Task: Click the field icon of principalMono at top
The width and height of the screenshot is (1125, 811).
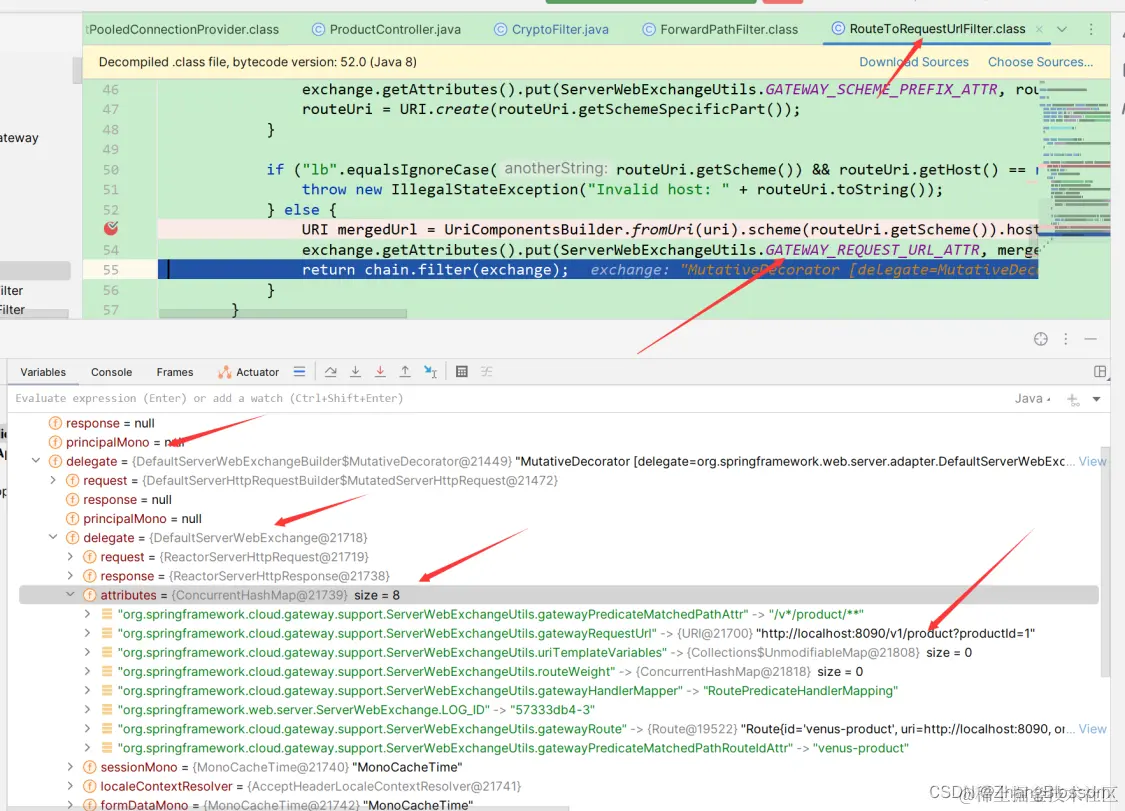Action: coord(55,442)
